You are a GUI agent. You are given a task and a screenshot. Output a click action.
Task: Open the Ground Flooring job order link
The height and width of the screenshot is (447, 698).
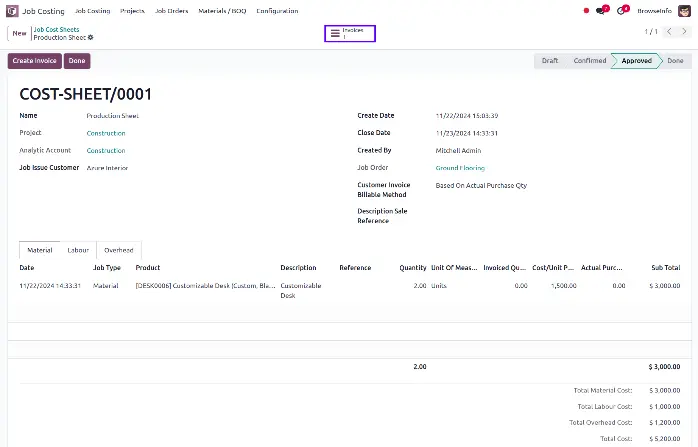pos(461,168)
